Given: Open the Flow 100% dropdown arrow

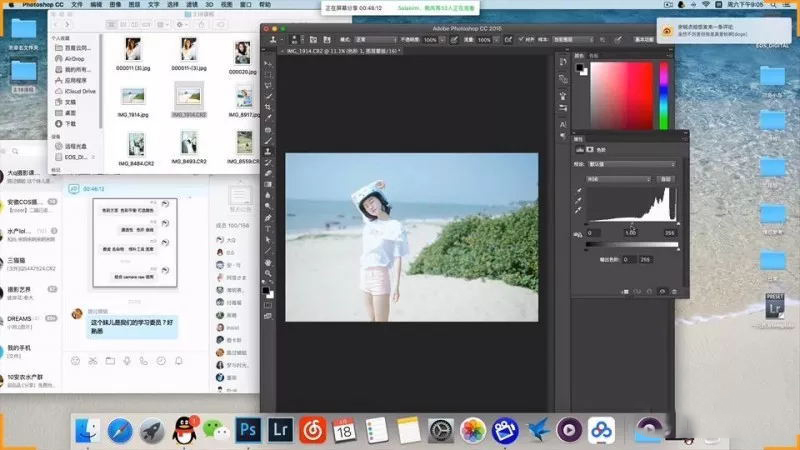Looking at the screenshot, I should coord(496,40).
